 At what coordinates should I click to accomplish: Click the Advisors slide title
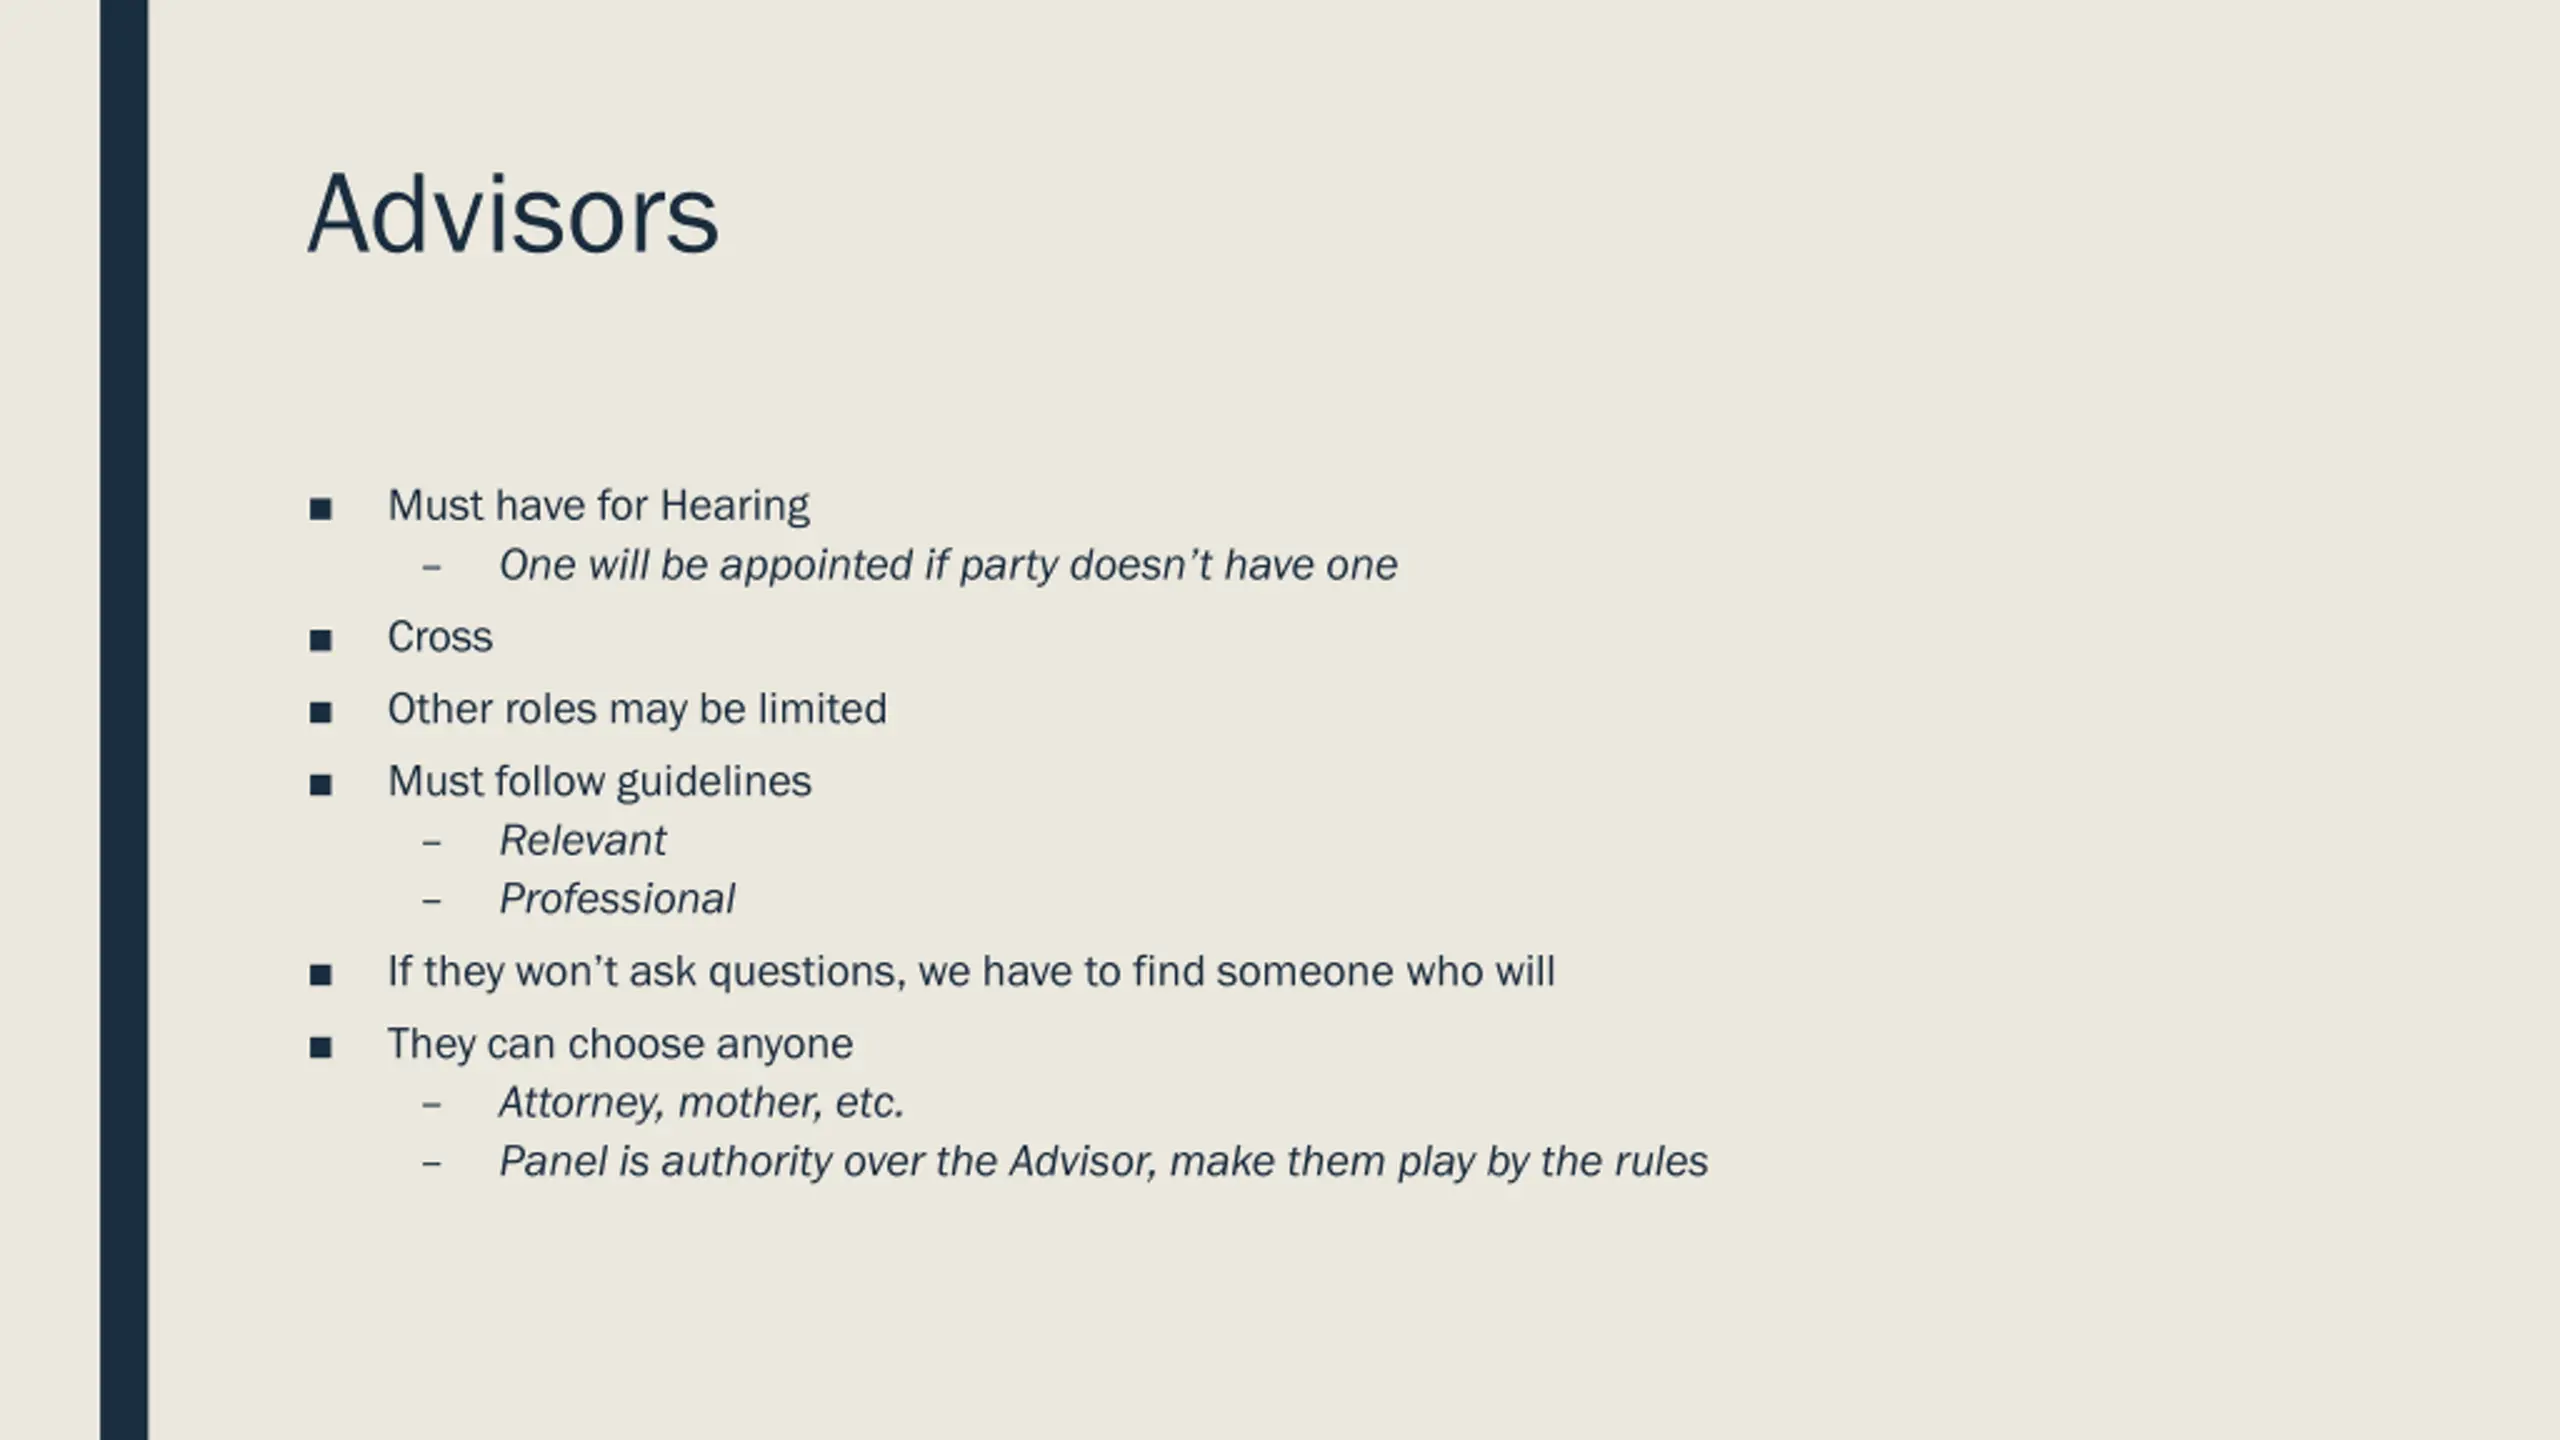tap(513, 214)
